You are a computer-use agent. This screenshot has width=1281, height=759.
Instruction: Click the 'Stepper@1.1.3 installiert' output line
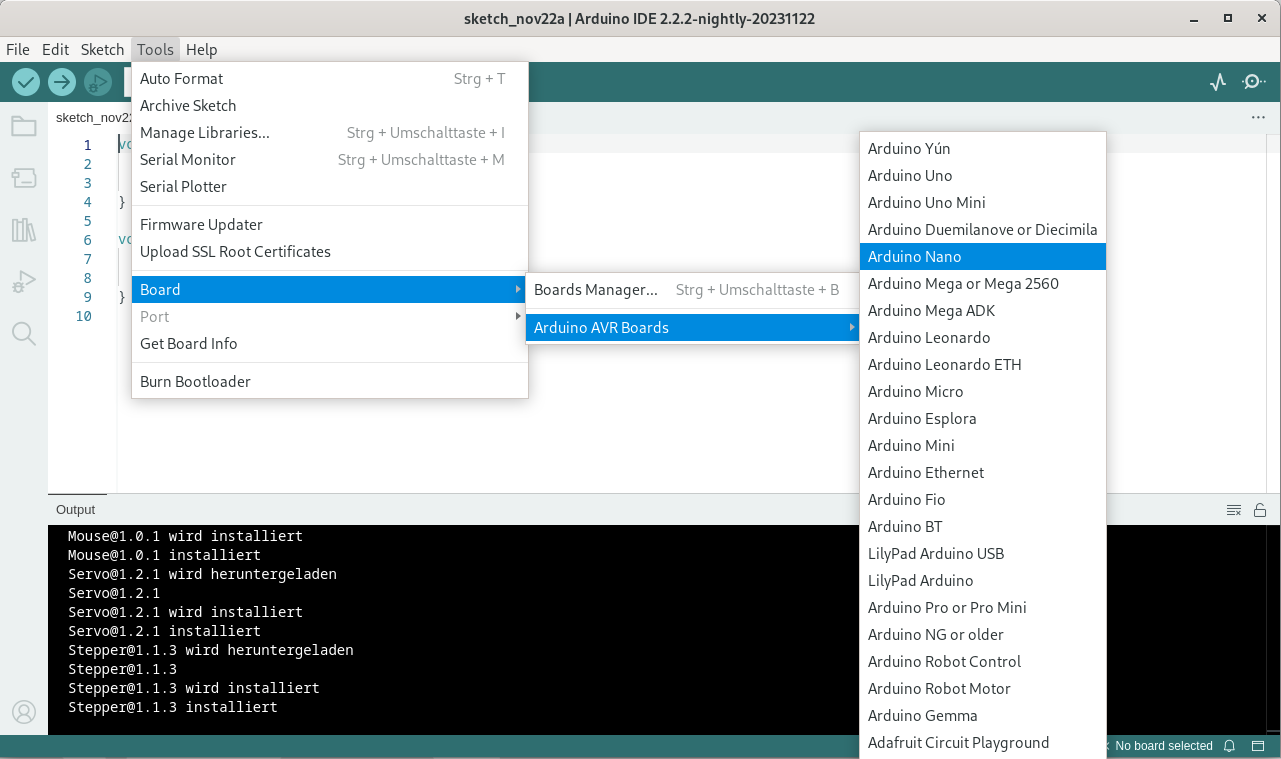coord(172,707)
